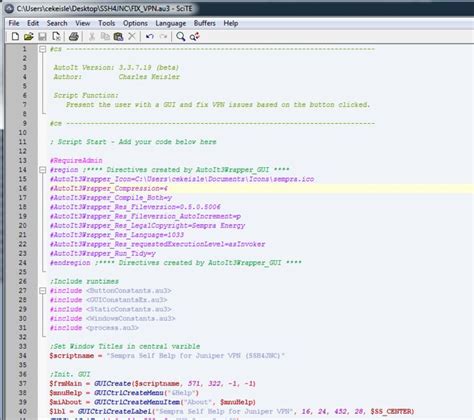Click the Res_Language=1033 directive line

(x=117, y=235)
